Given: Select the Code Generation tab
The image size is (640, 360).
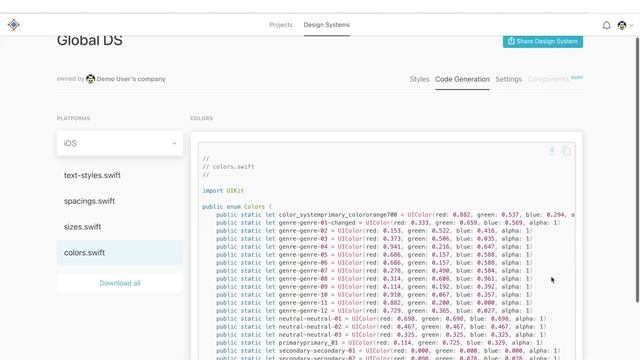Looking at the screenshot, I should [462, 79].
